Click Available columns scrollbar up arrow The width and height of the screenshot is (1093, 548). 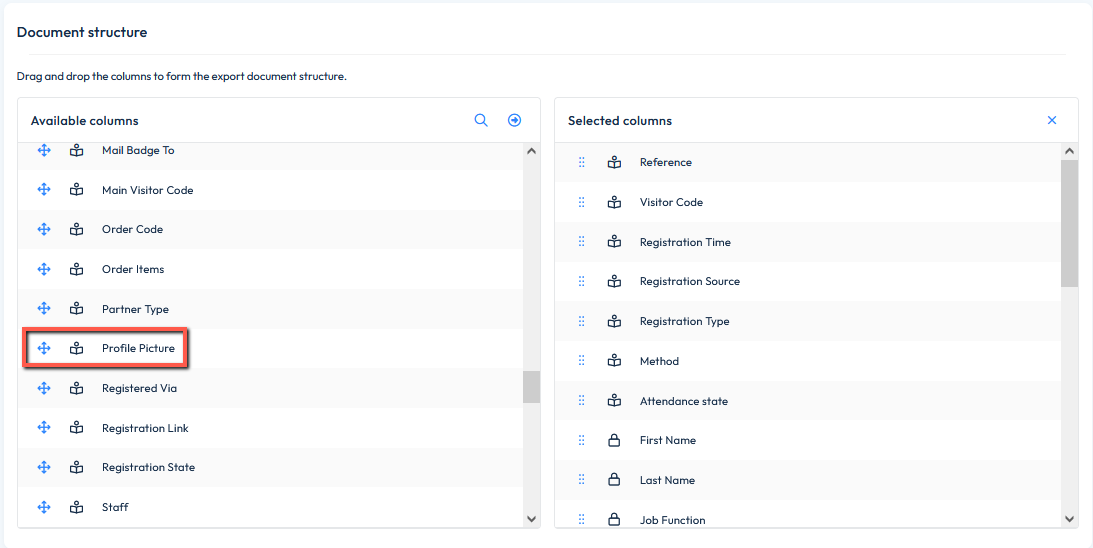pyautogui.click(x=531, y=151)
